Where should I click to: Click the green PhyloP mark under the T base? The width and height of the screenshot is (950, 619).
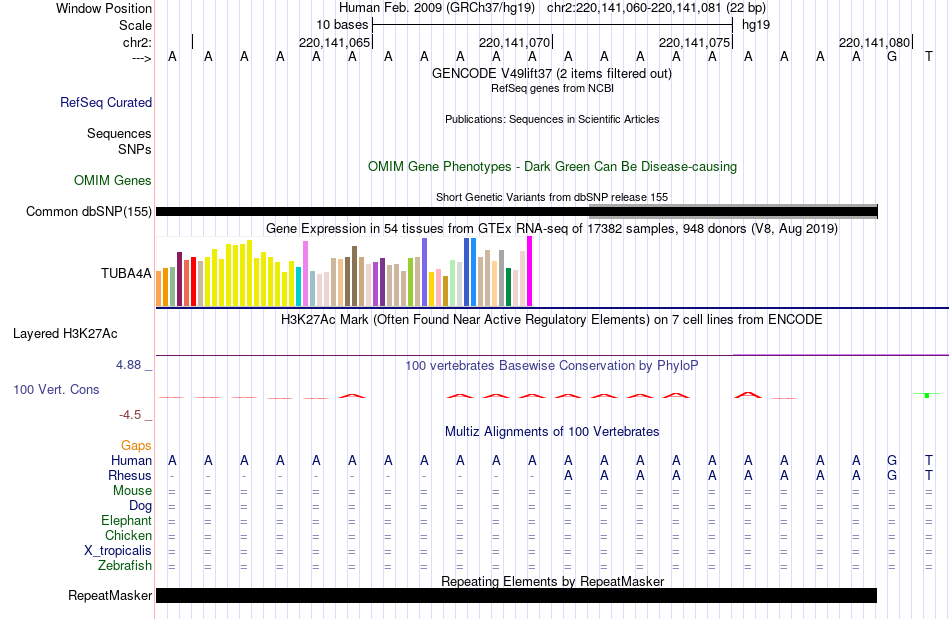coord(927,395)
